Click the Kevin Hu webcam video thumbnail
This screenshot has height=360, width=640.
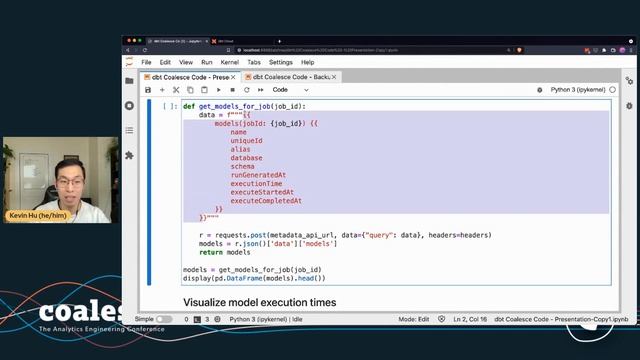(x=61, y=180)
